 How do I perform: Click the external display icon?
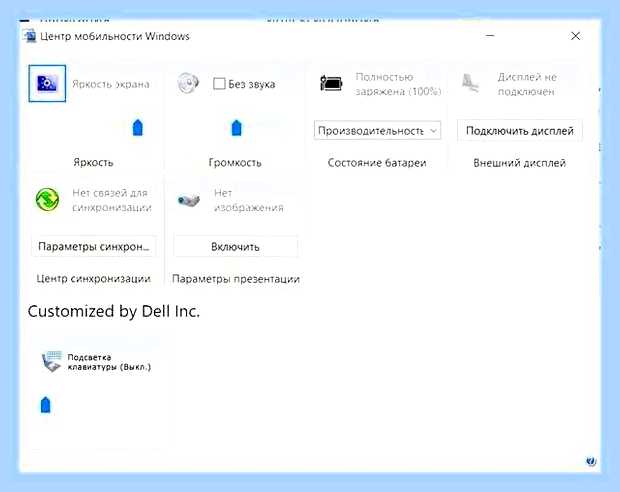tap(470, 83)
